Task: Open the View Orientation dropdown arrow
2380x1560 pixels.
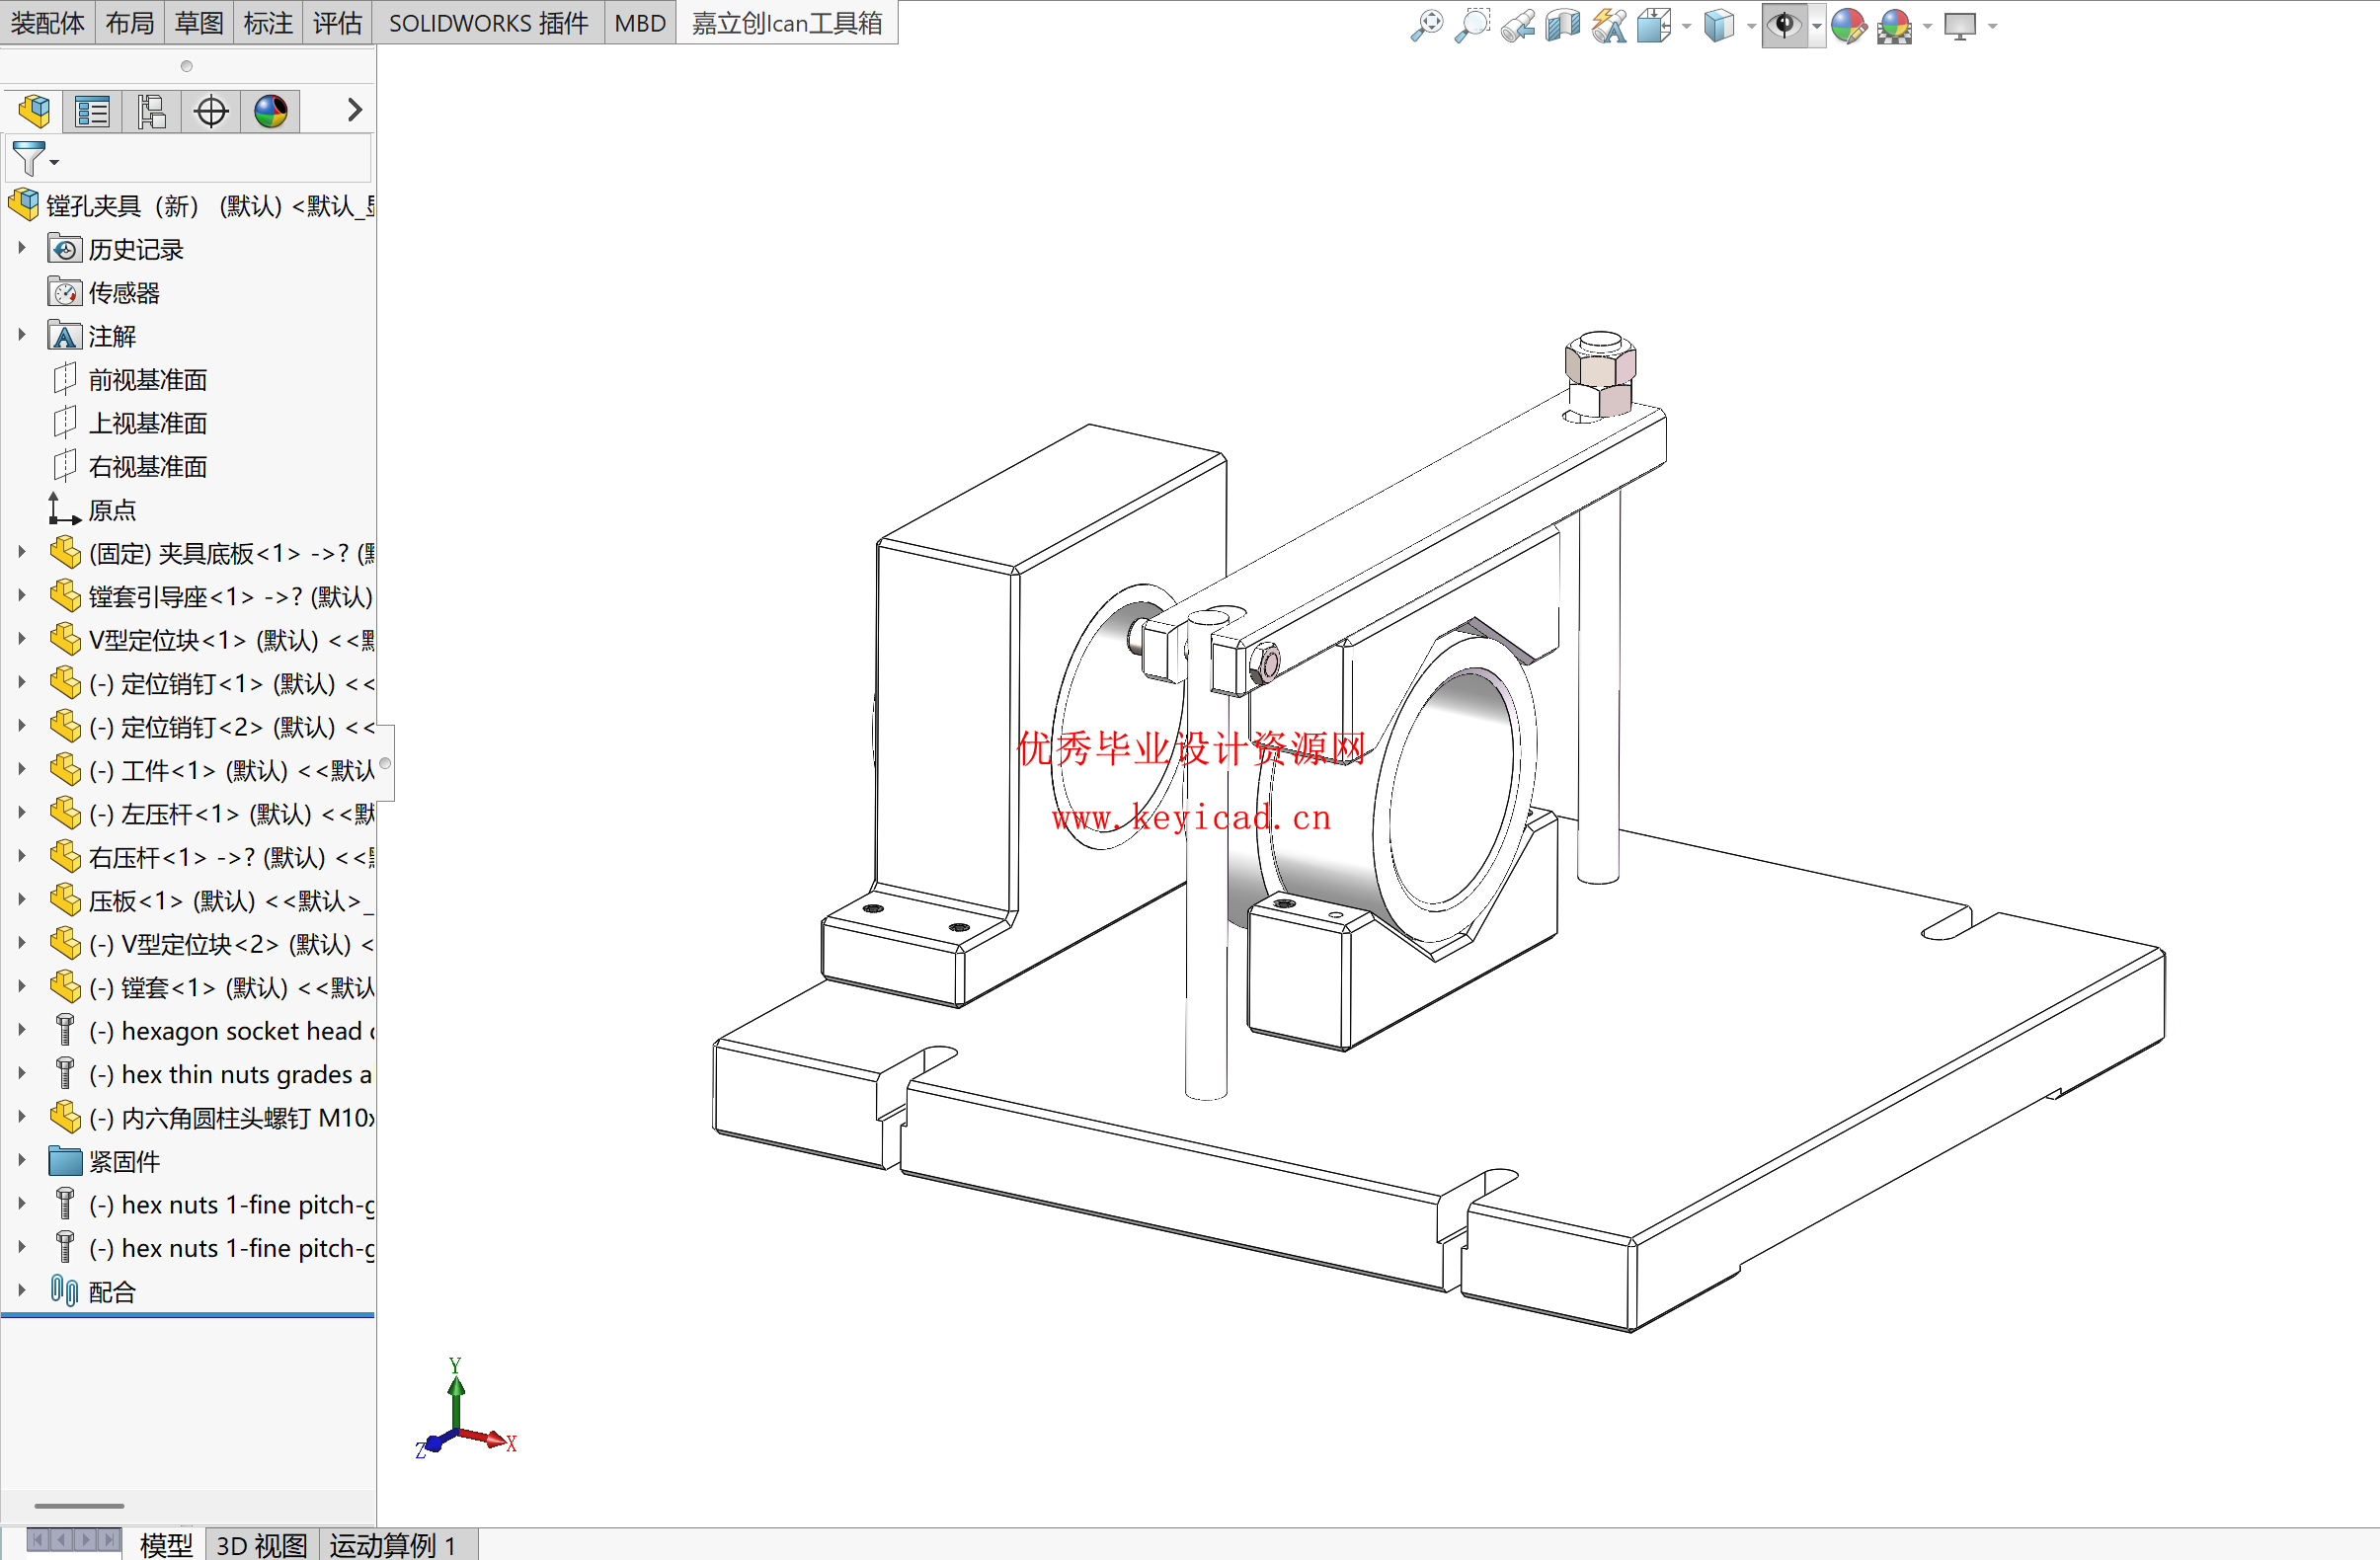Action: click(1687, 26)
